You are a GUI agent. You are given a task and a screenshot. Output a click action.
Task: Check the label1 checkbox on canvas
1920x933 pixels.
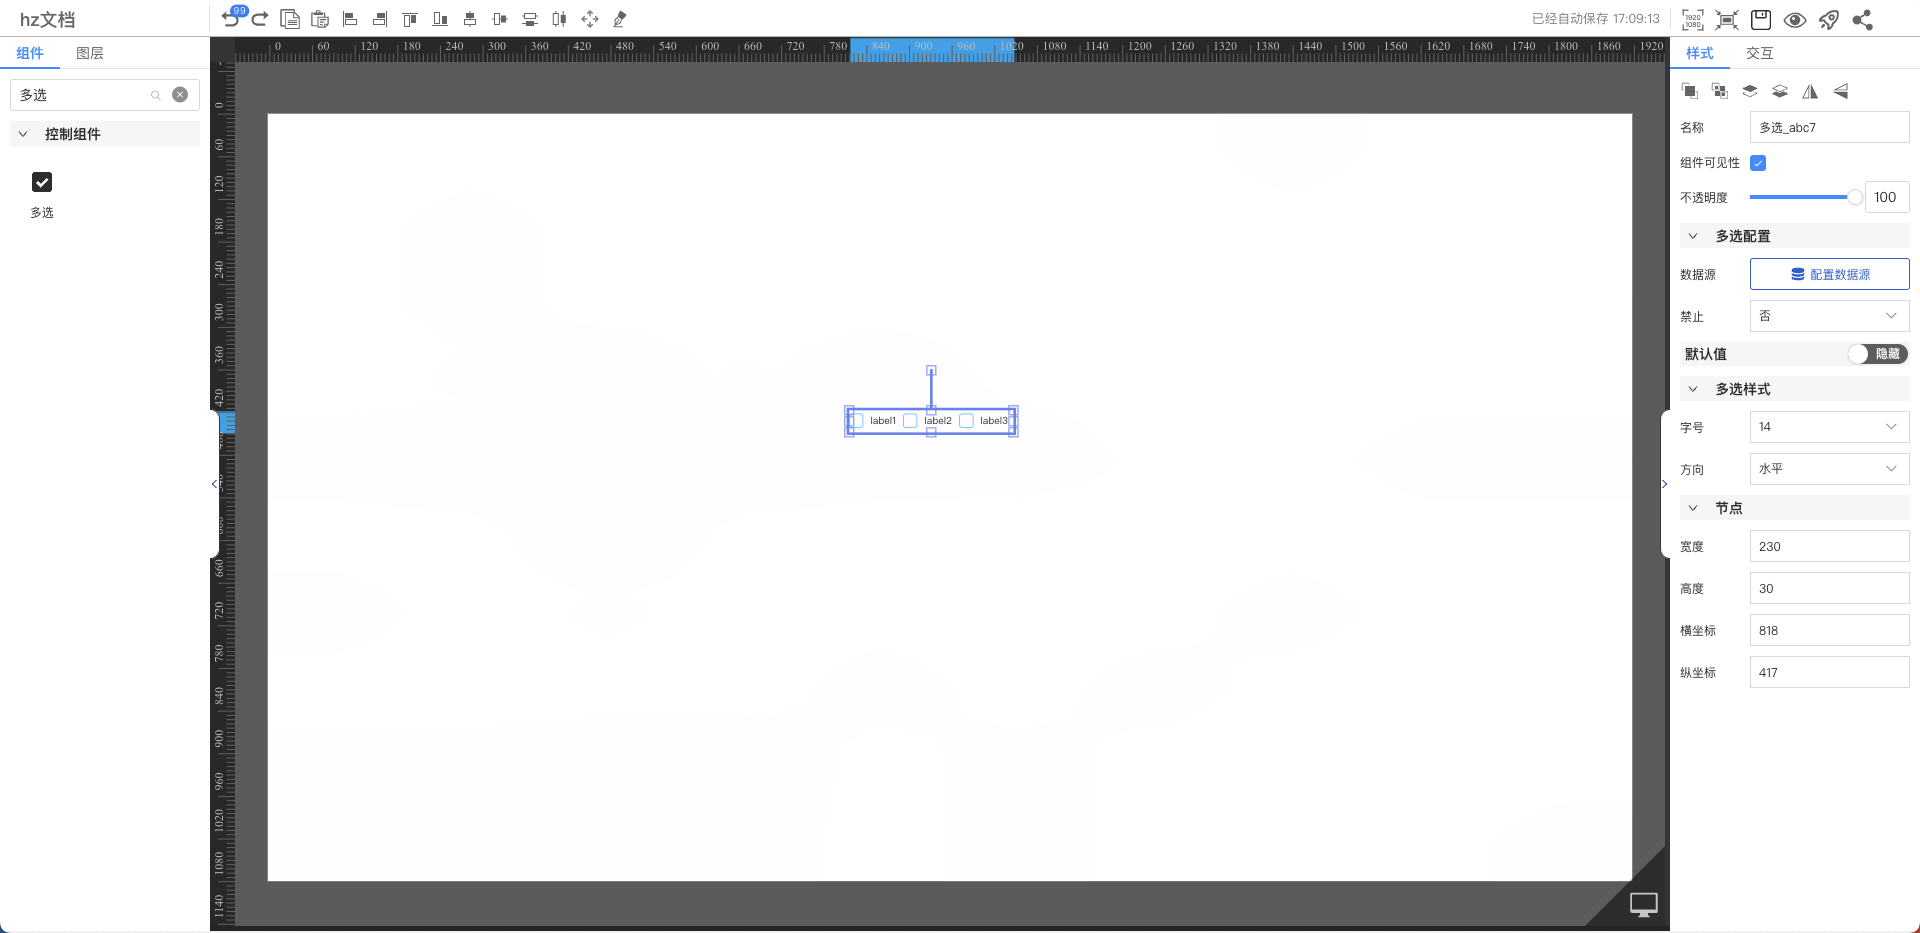[x=856, y=421]
